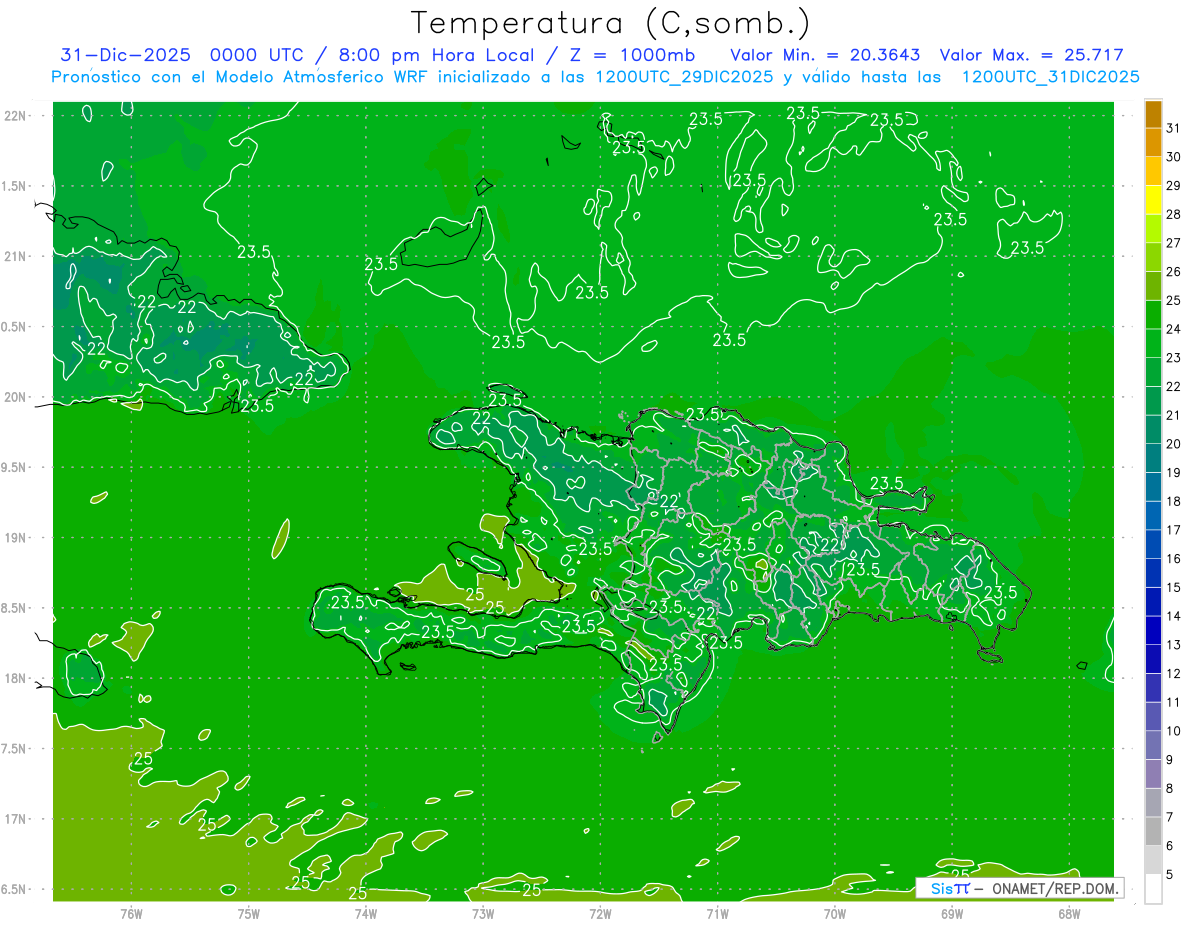Click the "75W" longitude axis label
1200x927 pixels.
coord(249,913)
